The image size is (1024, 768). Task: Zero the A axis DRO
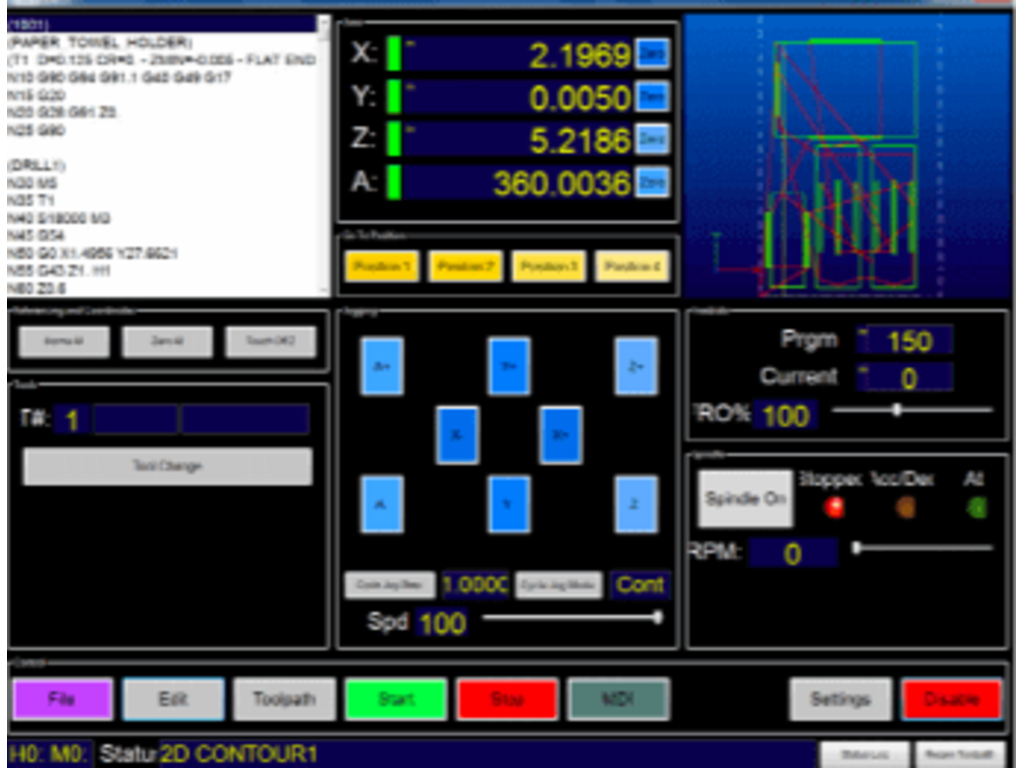point(652,182)
